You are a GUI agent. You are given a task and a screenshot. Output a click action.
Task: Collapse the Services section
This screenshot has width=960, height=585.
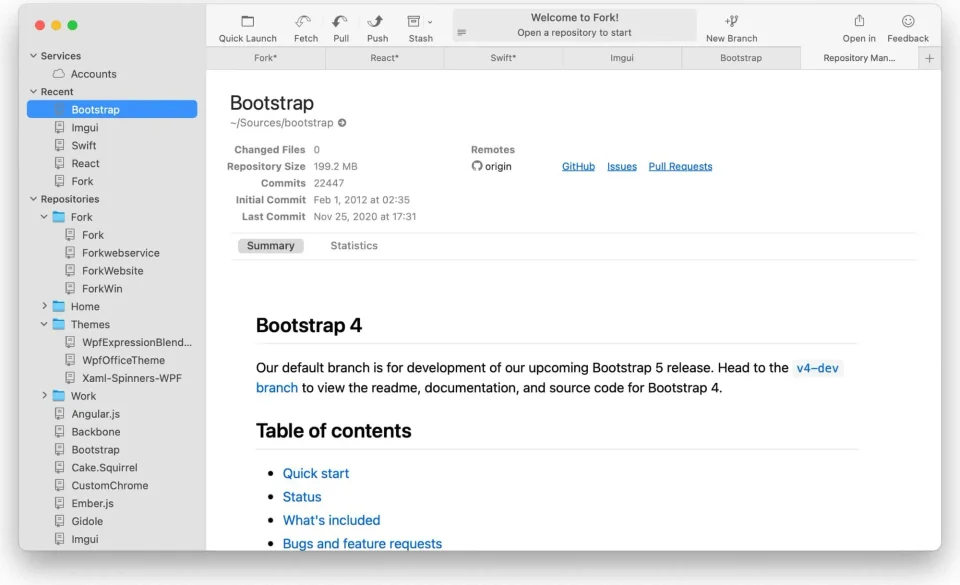pos(33,56)
